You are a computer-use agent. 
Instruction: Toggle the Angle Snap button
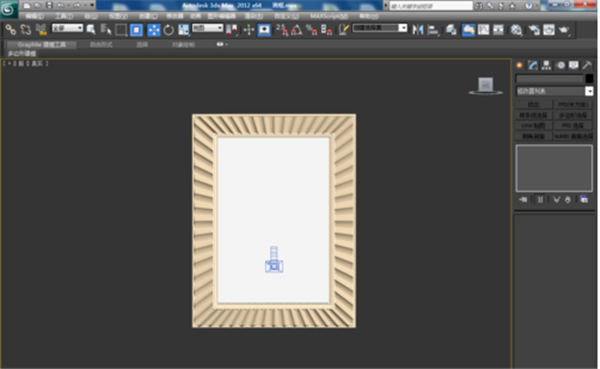[x=297, y=30]
